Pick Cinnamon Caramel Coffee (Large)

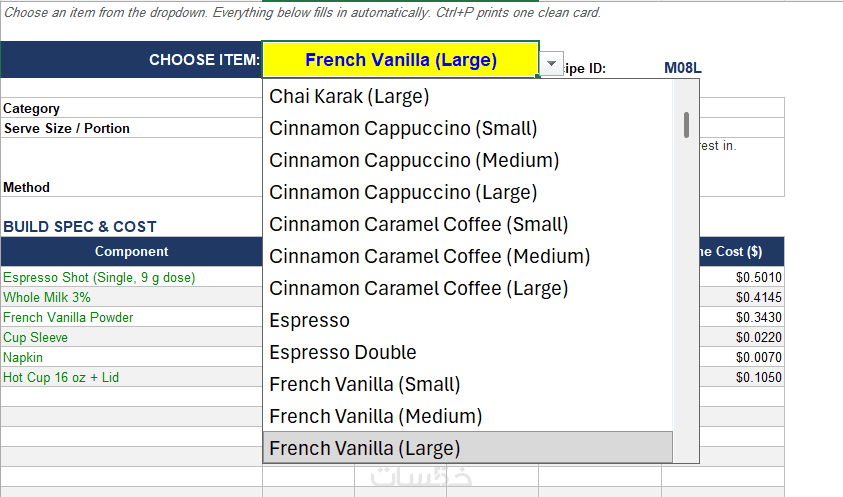coord(468,288)
